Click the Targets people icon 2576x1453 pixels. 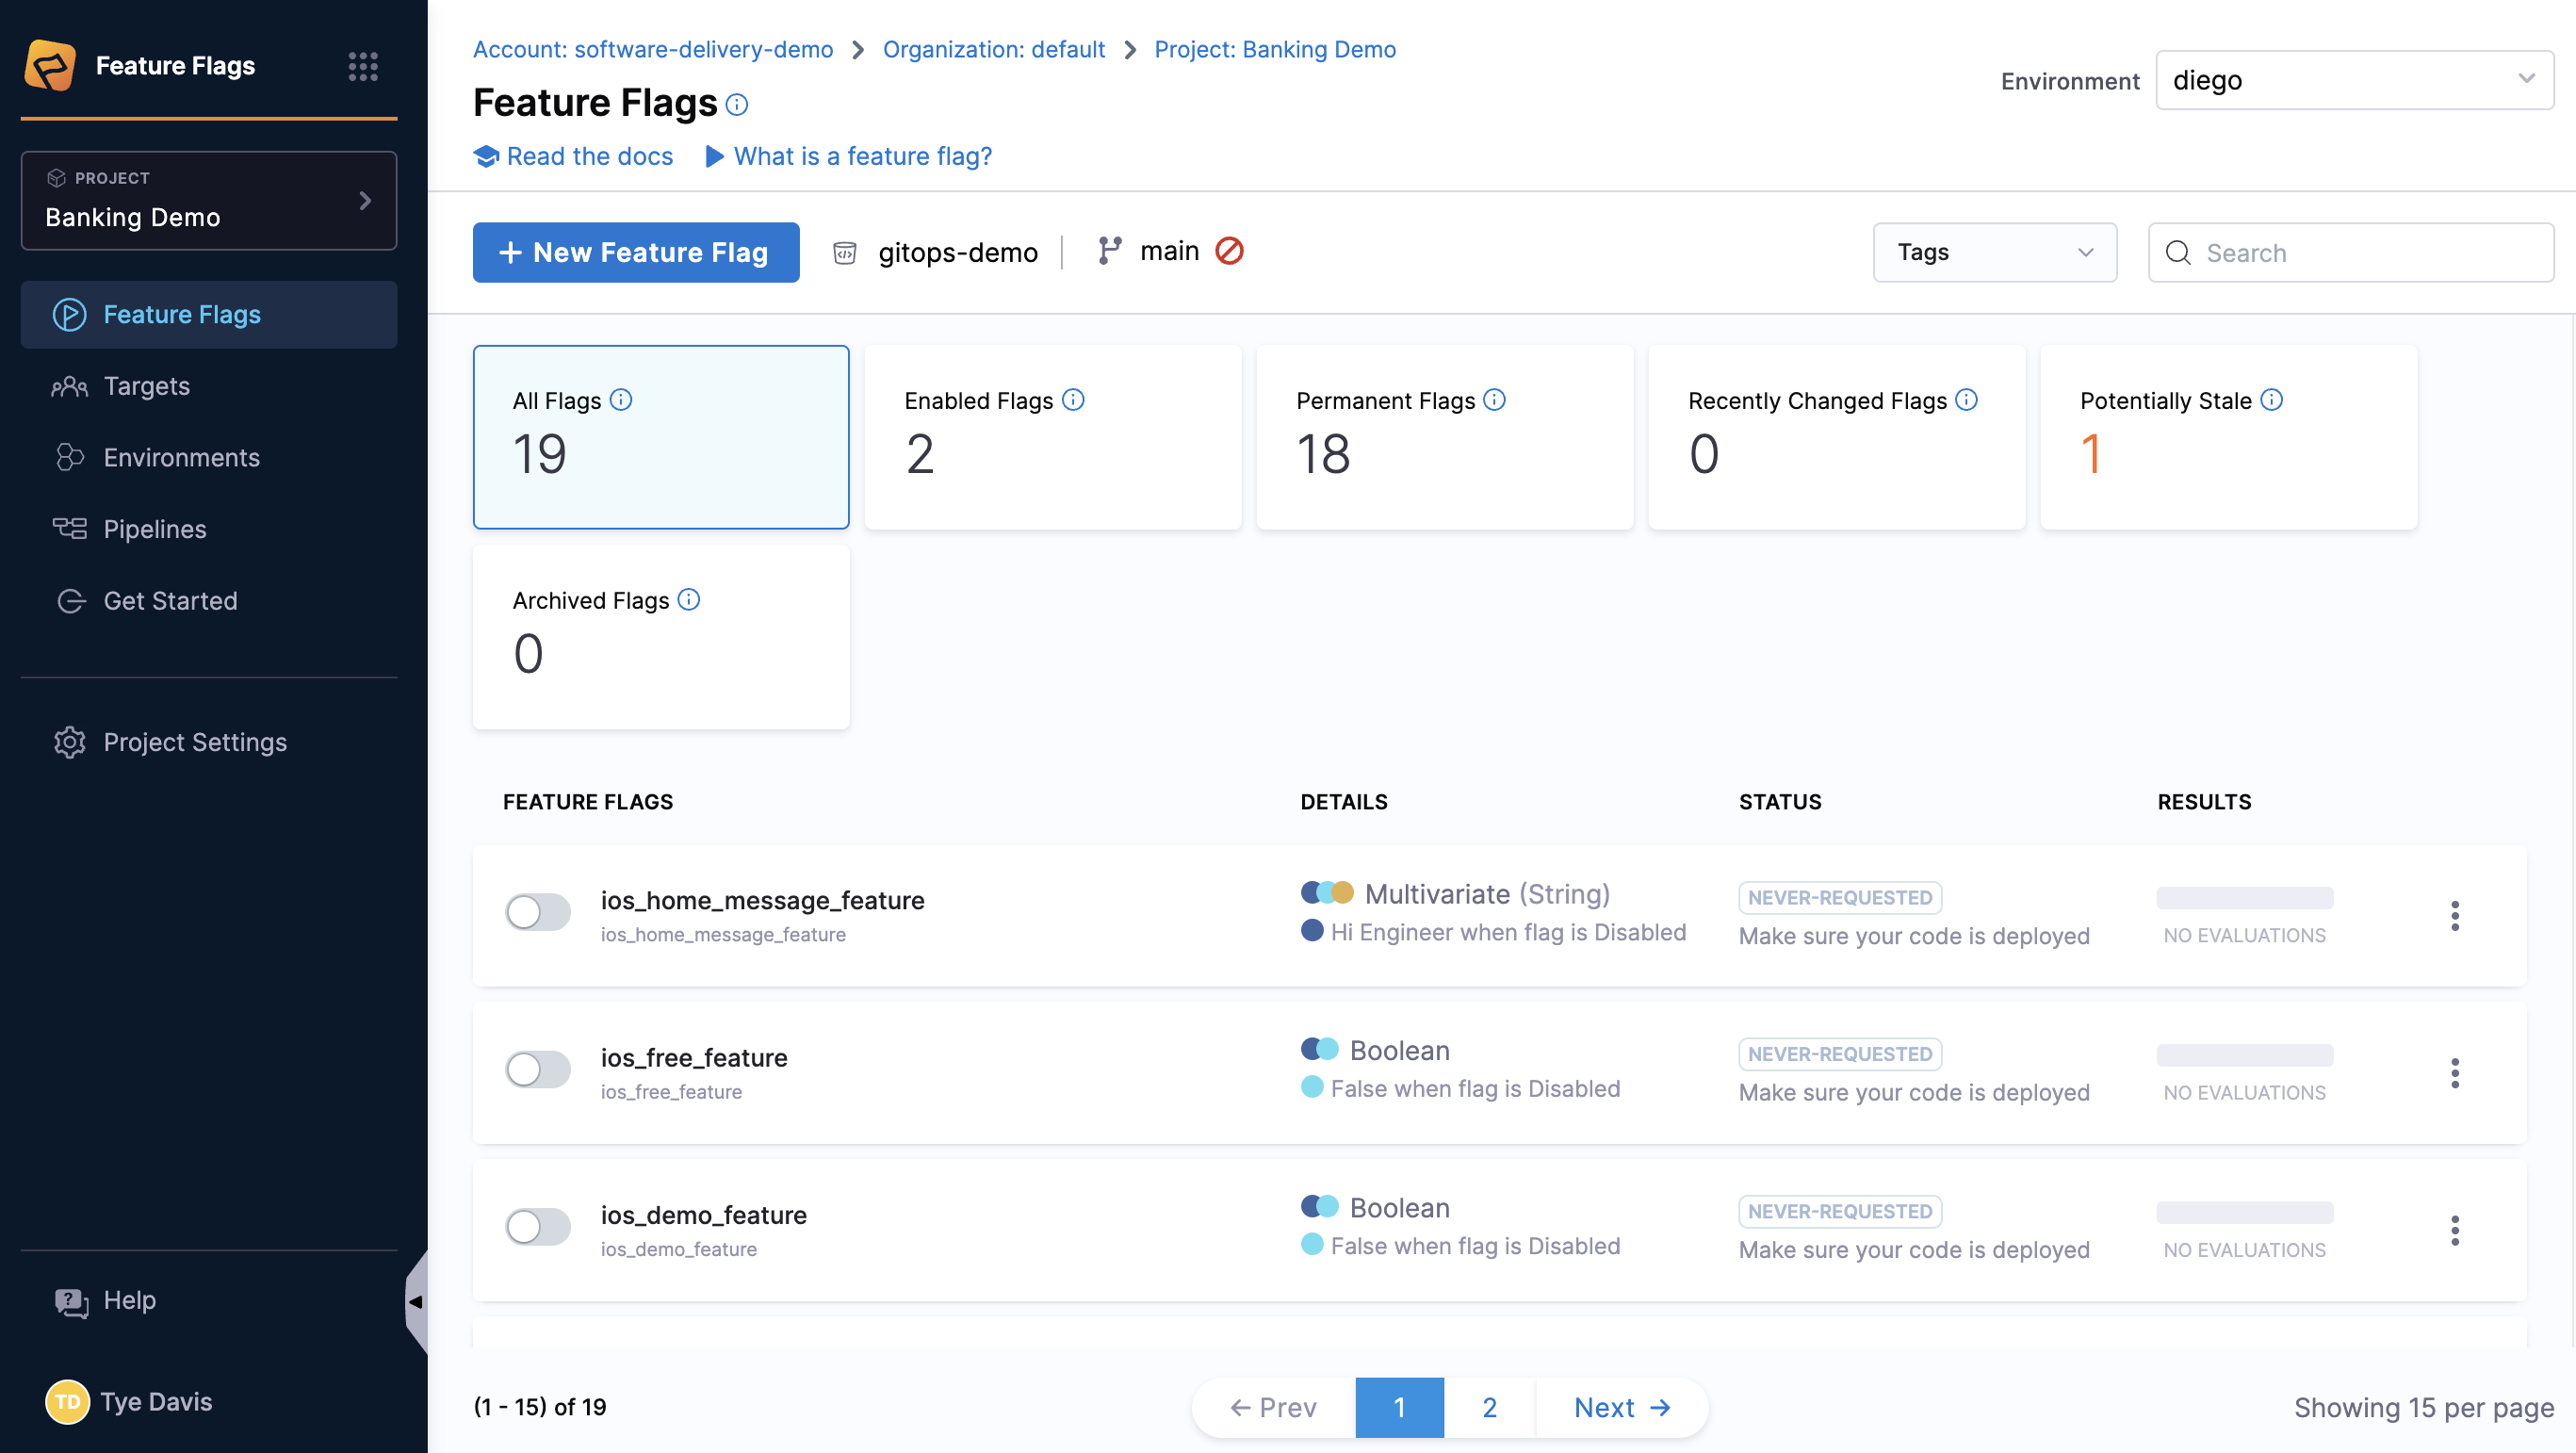(70, 386)
